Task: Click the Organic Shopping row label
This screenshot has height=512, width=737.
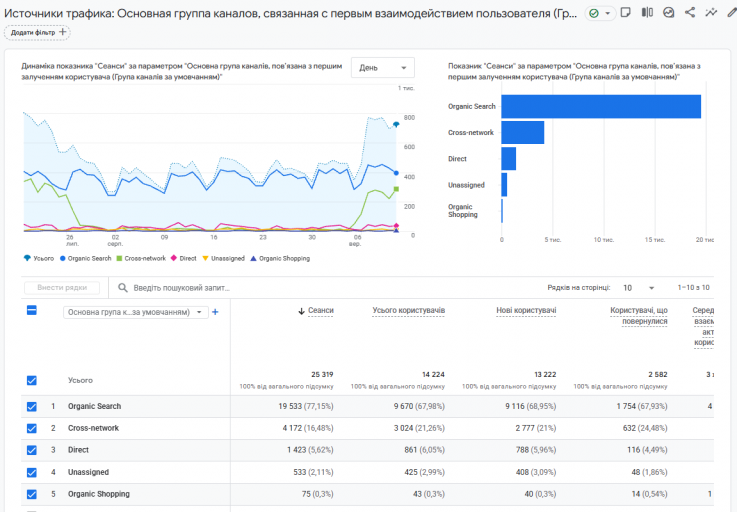Action: click(x=99, y=494)
